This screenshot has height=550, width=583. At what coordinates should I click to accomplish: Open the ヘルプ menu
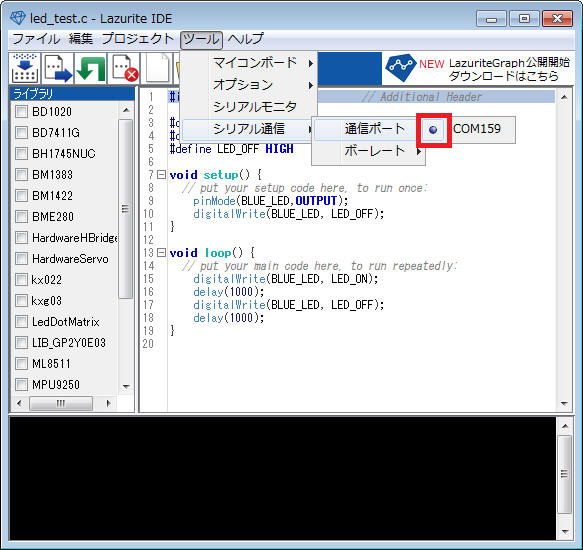[x=245, y=39]
